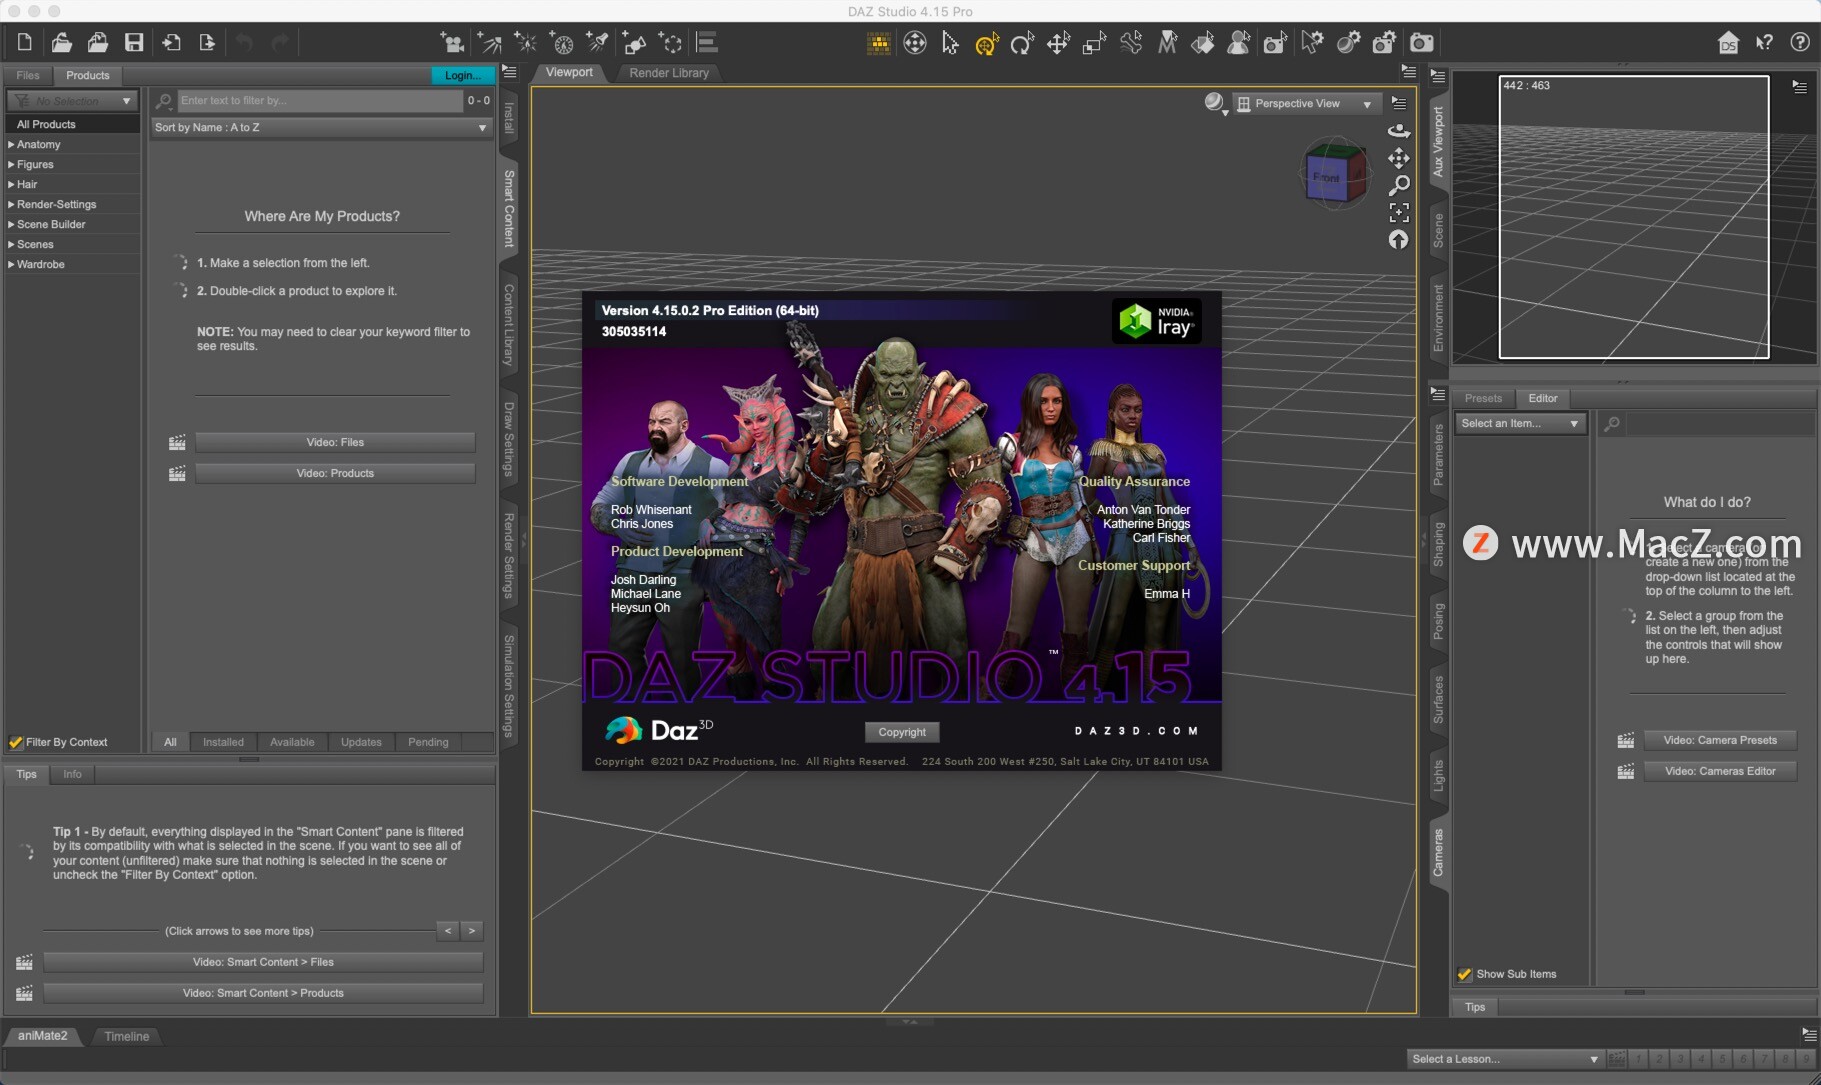1821x1085 pixels.
Task: Open the viewport draw style sphere menu
Action: coord(1215,103)
